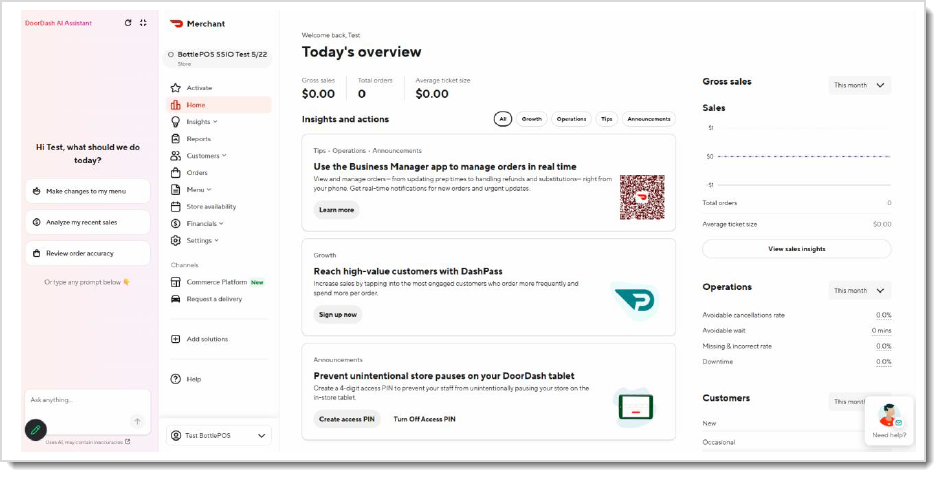Click the Menu page icon
Screen dimensions: 941x477
click(175, 190)
